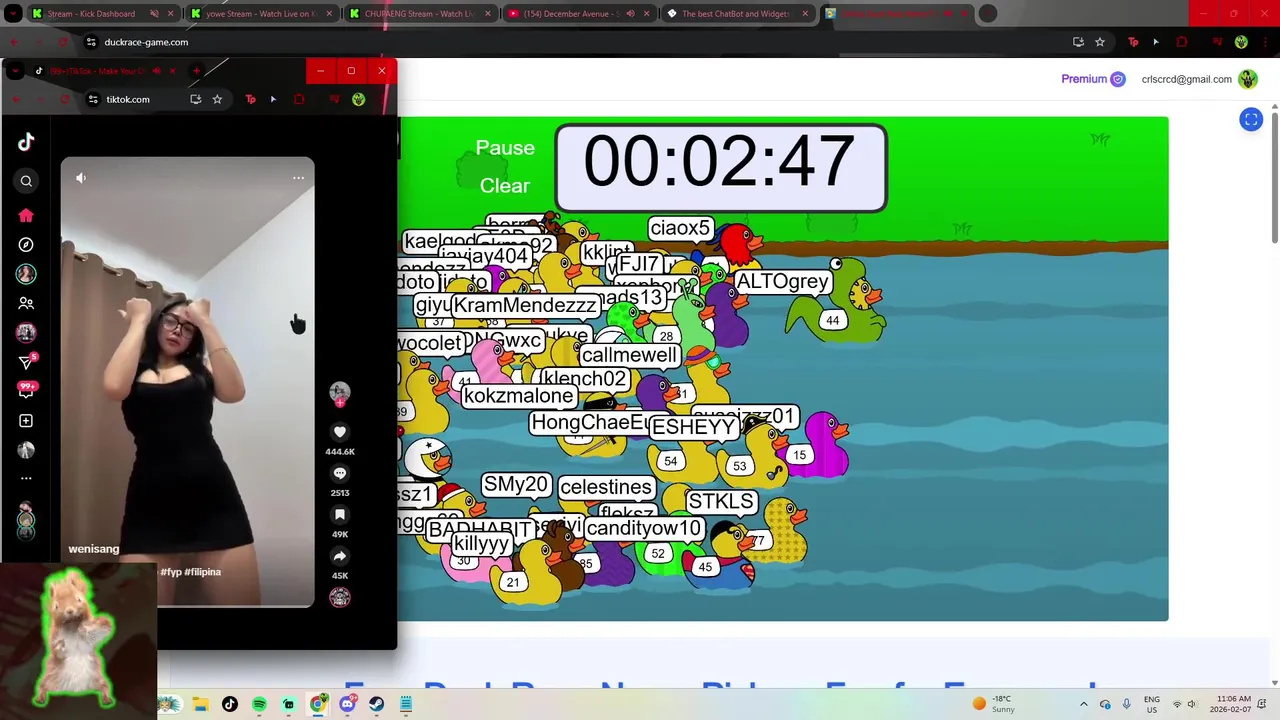
Task: Bookmark duckrace-game.com with star icon
Action: pyautogui.click(x=1100, y=42)
